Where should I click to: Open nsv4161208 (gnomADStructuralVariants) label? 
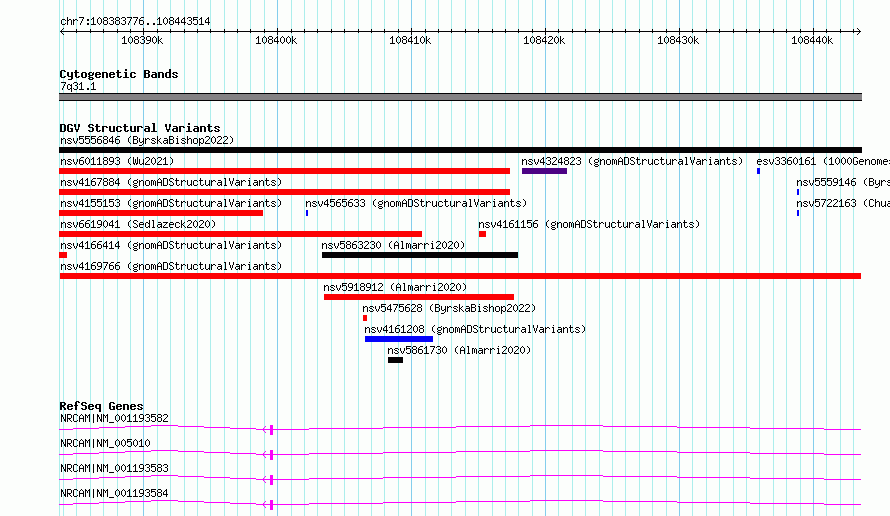click(475, 329)
